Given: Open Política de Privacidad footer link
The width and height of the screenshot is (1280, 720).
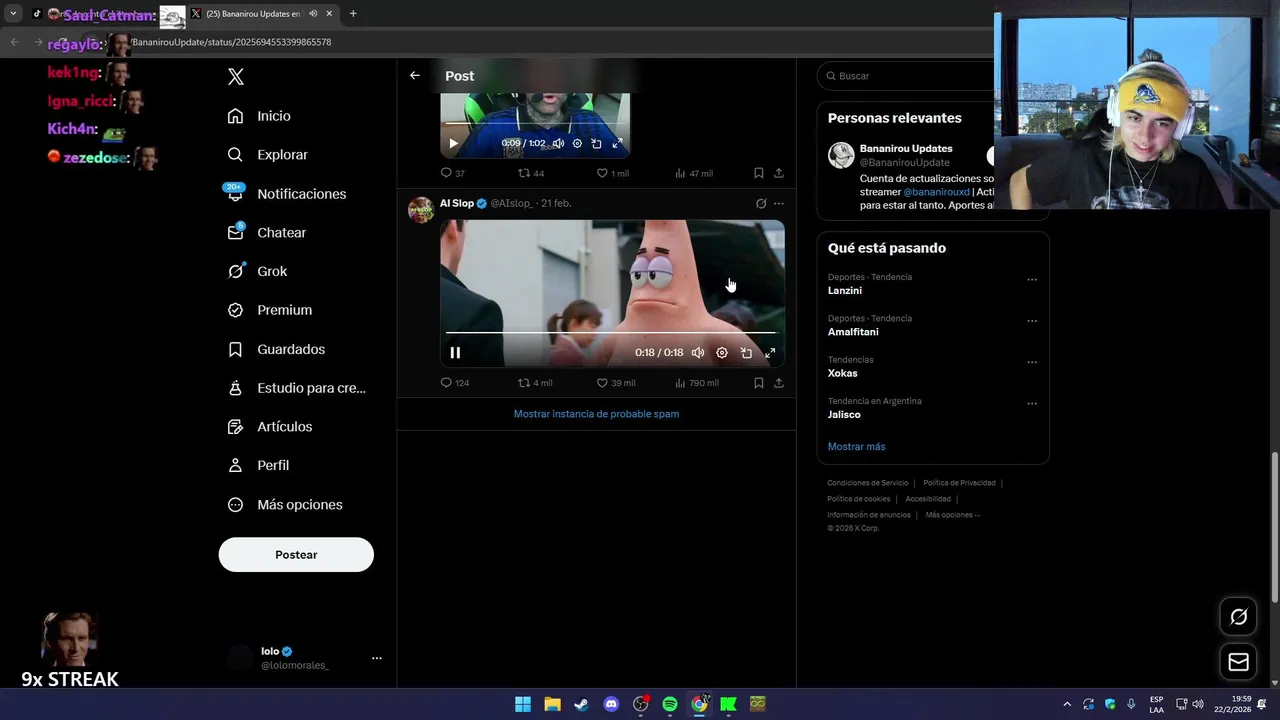Looking at the screenshot, I should click(959, 483).
